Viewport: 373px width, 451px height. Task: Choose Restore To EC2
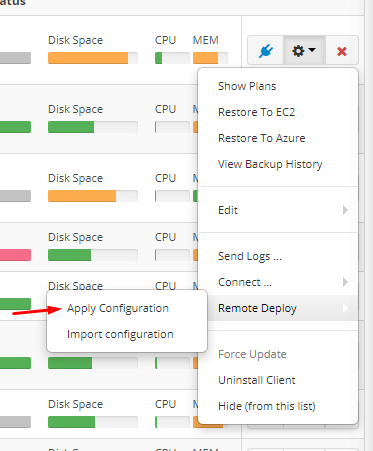click(x=256, y=112)
